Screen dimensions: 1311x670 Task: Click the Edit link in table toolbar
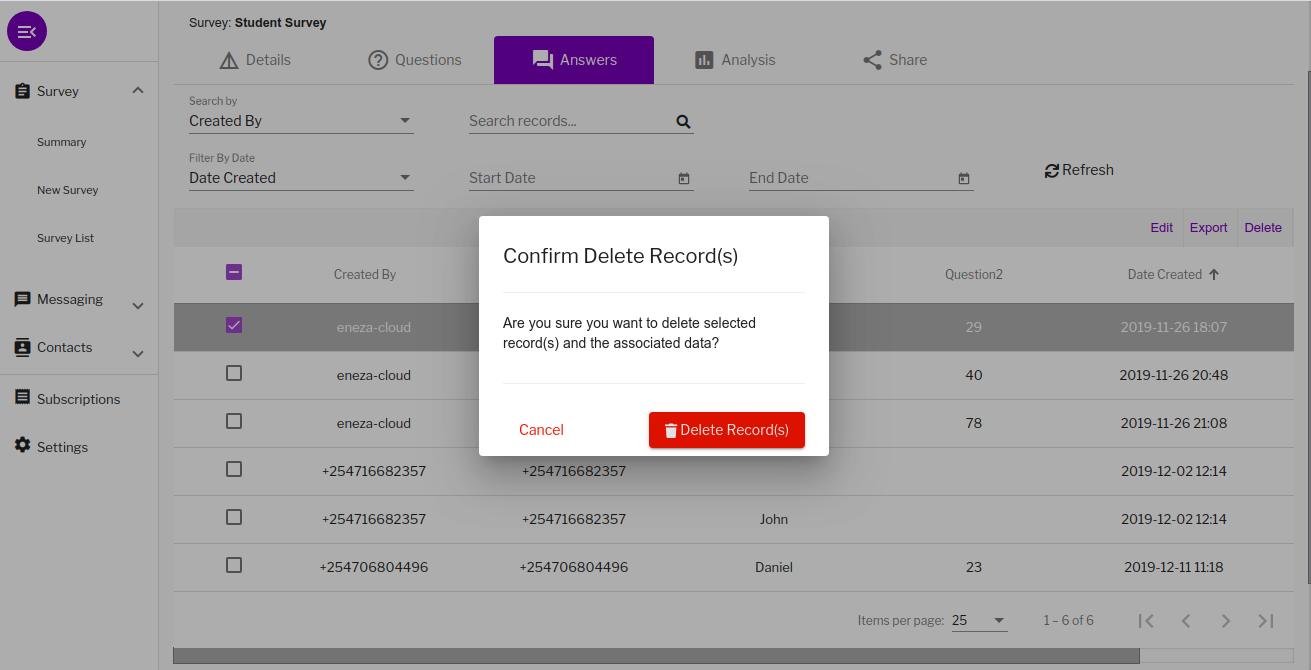tap(1162, 228)
